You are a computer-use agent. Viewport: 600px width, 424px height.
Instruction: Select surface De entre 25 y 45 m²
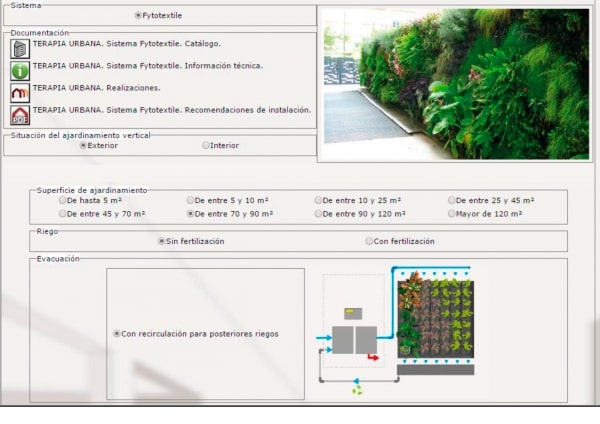pyautogui.click(x=452, y=200)
